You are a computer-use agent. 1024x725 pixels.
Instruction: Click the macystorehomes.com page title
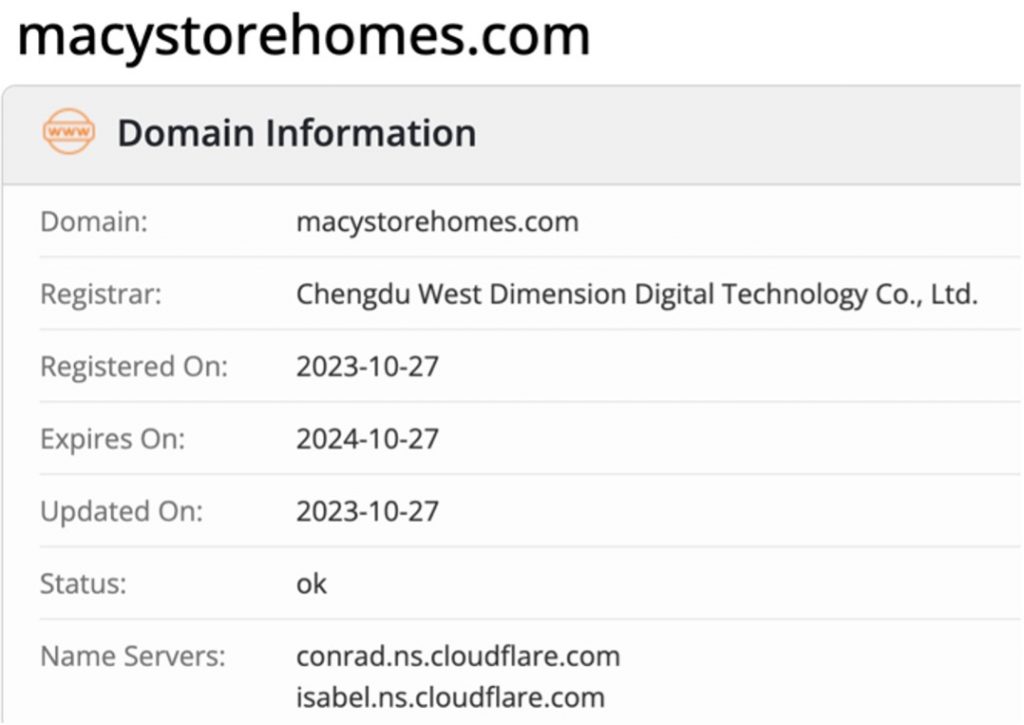(x=304, y=36)
